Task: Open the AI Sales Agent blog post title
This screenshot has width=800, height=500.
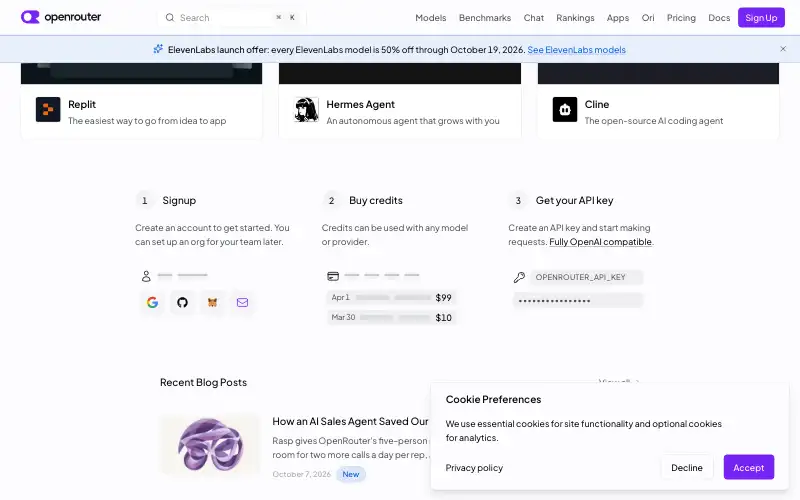Action: [x=351, y=421]
